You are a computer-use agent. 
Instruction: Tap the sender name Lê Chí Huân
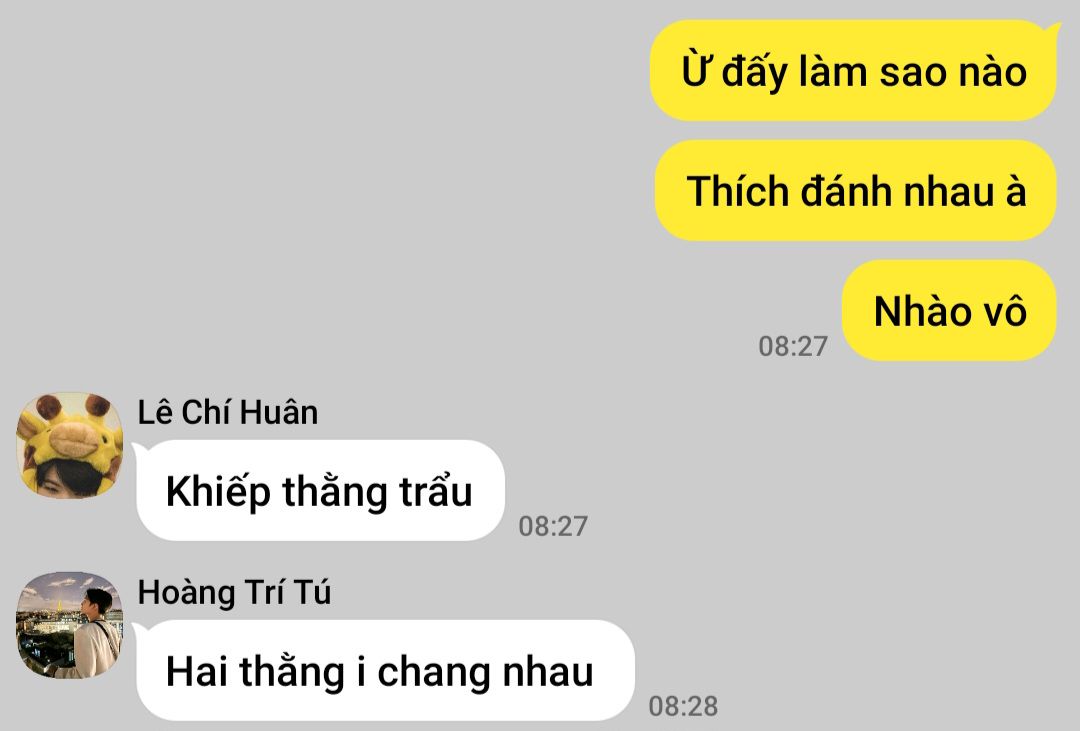click(228, 413)
